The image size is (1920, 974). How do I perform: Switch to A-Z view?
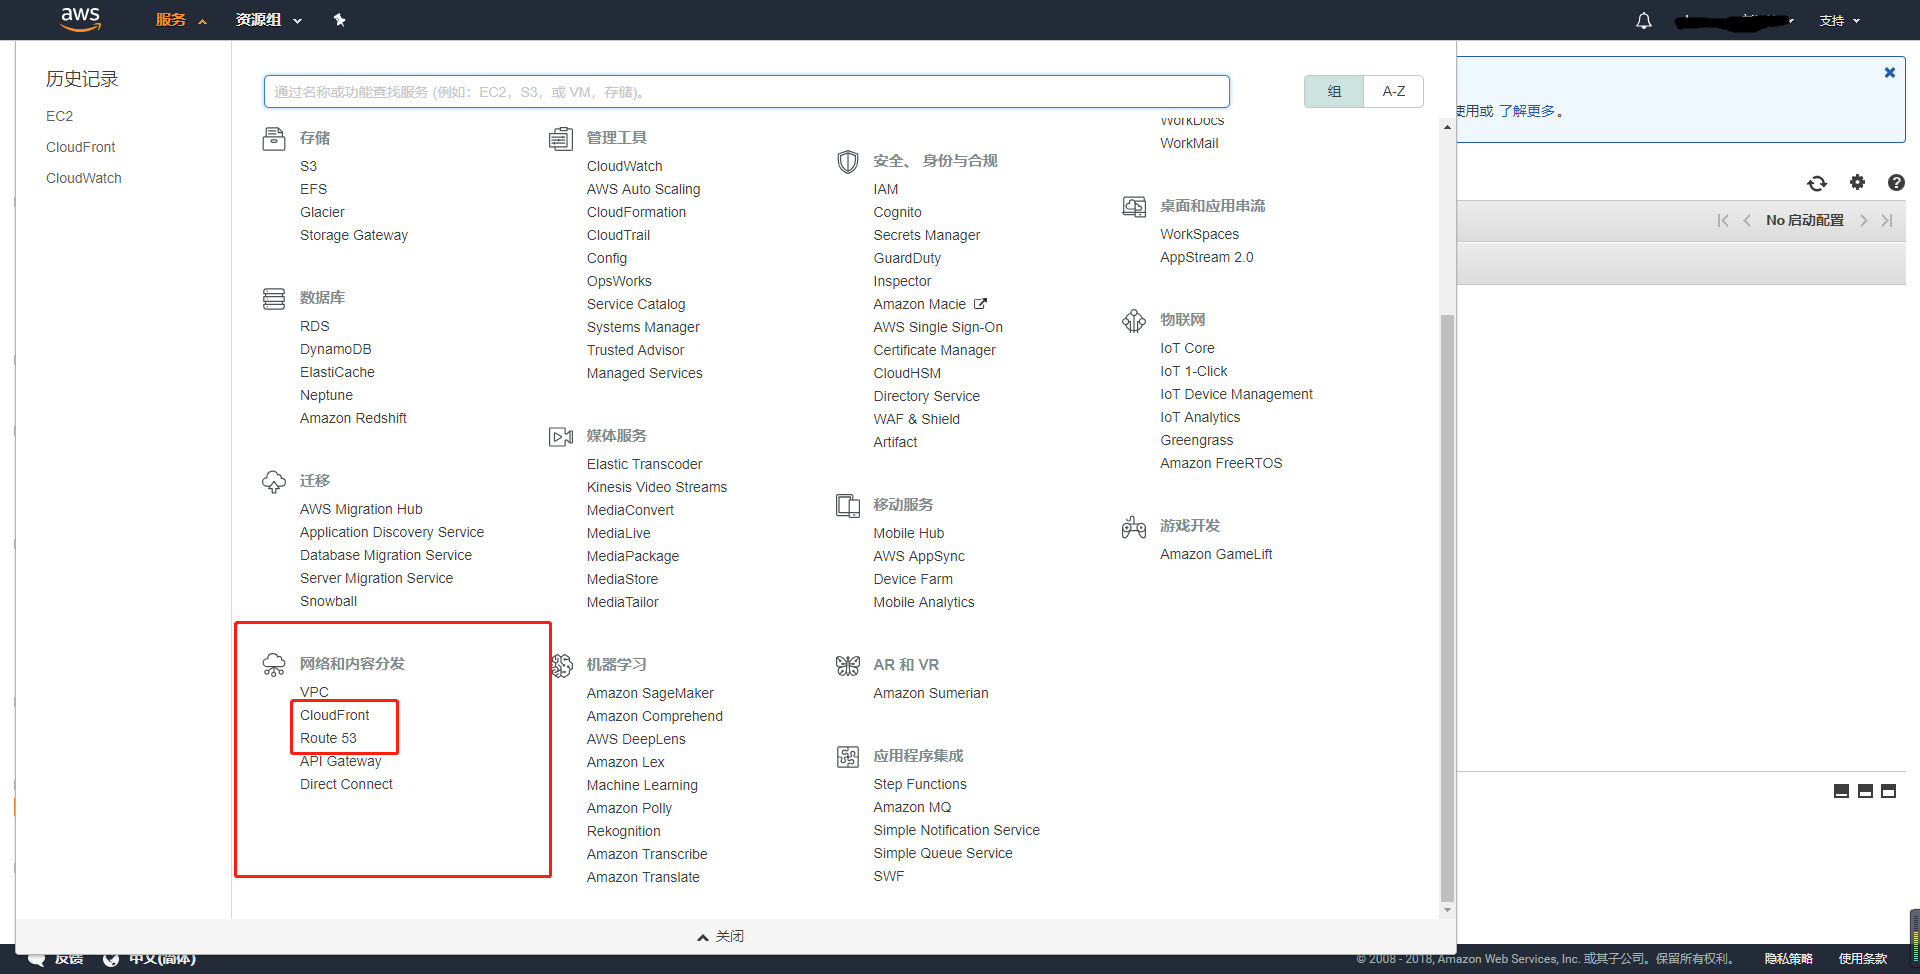pos(1393,91)
